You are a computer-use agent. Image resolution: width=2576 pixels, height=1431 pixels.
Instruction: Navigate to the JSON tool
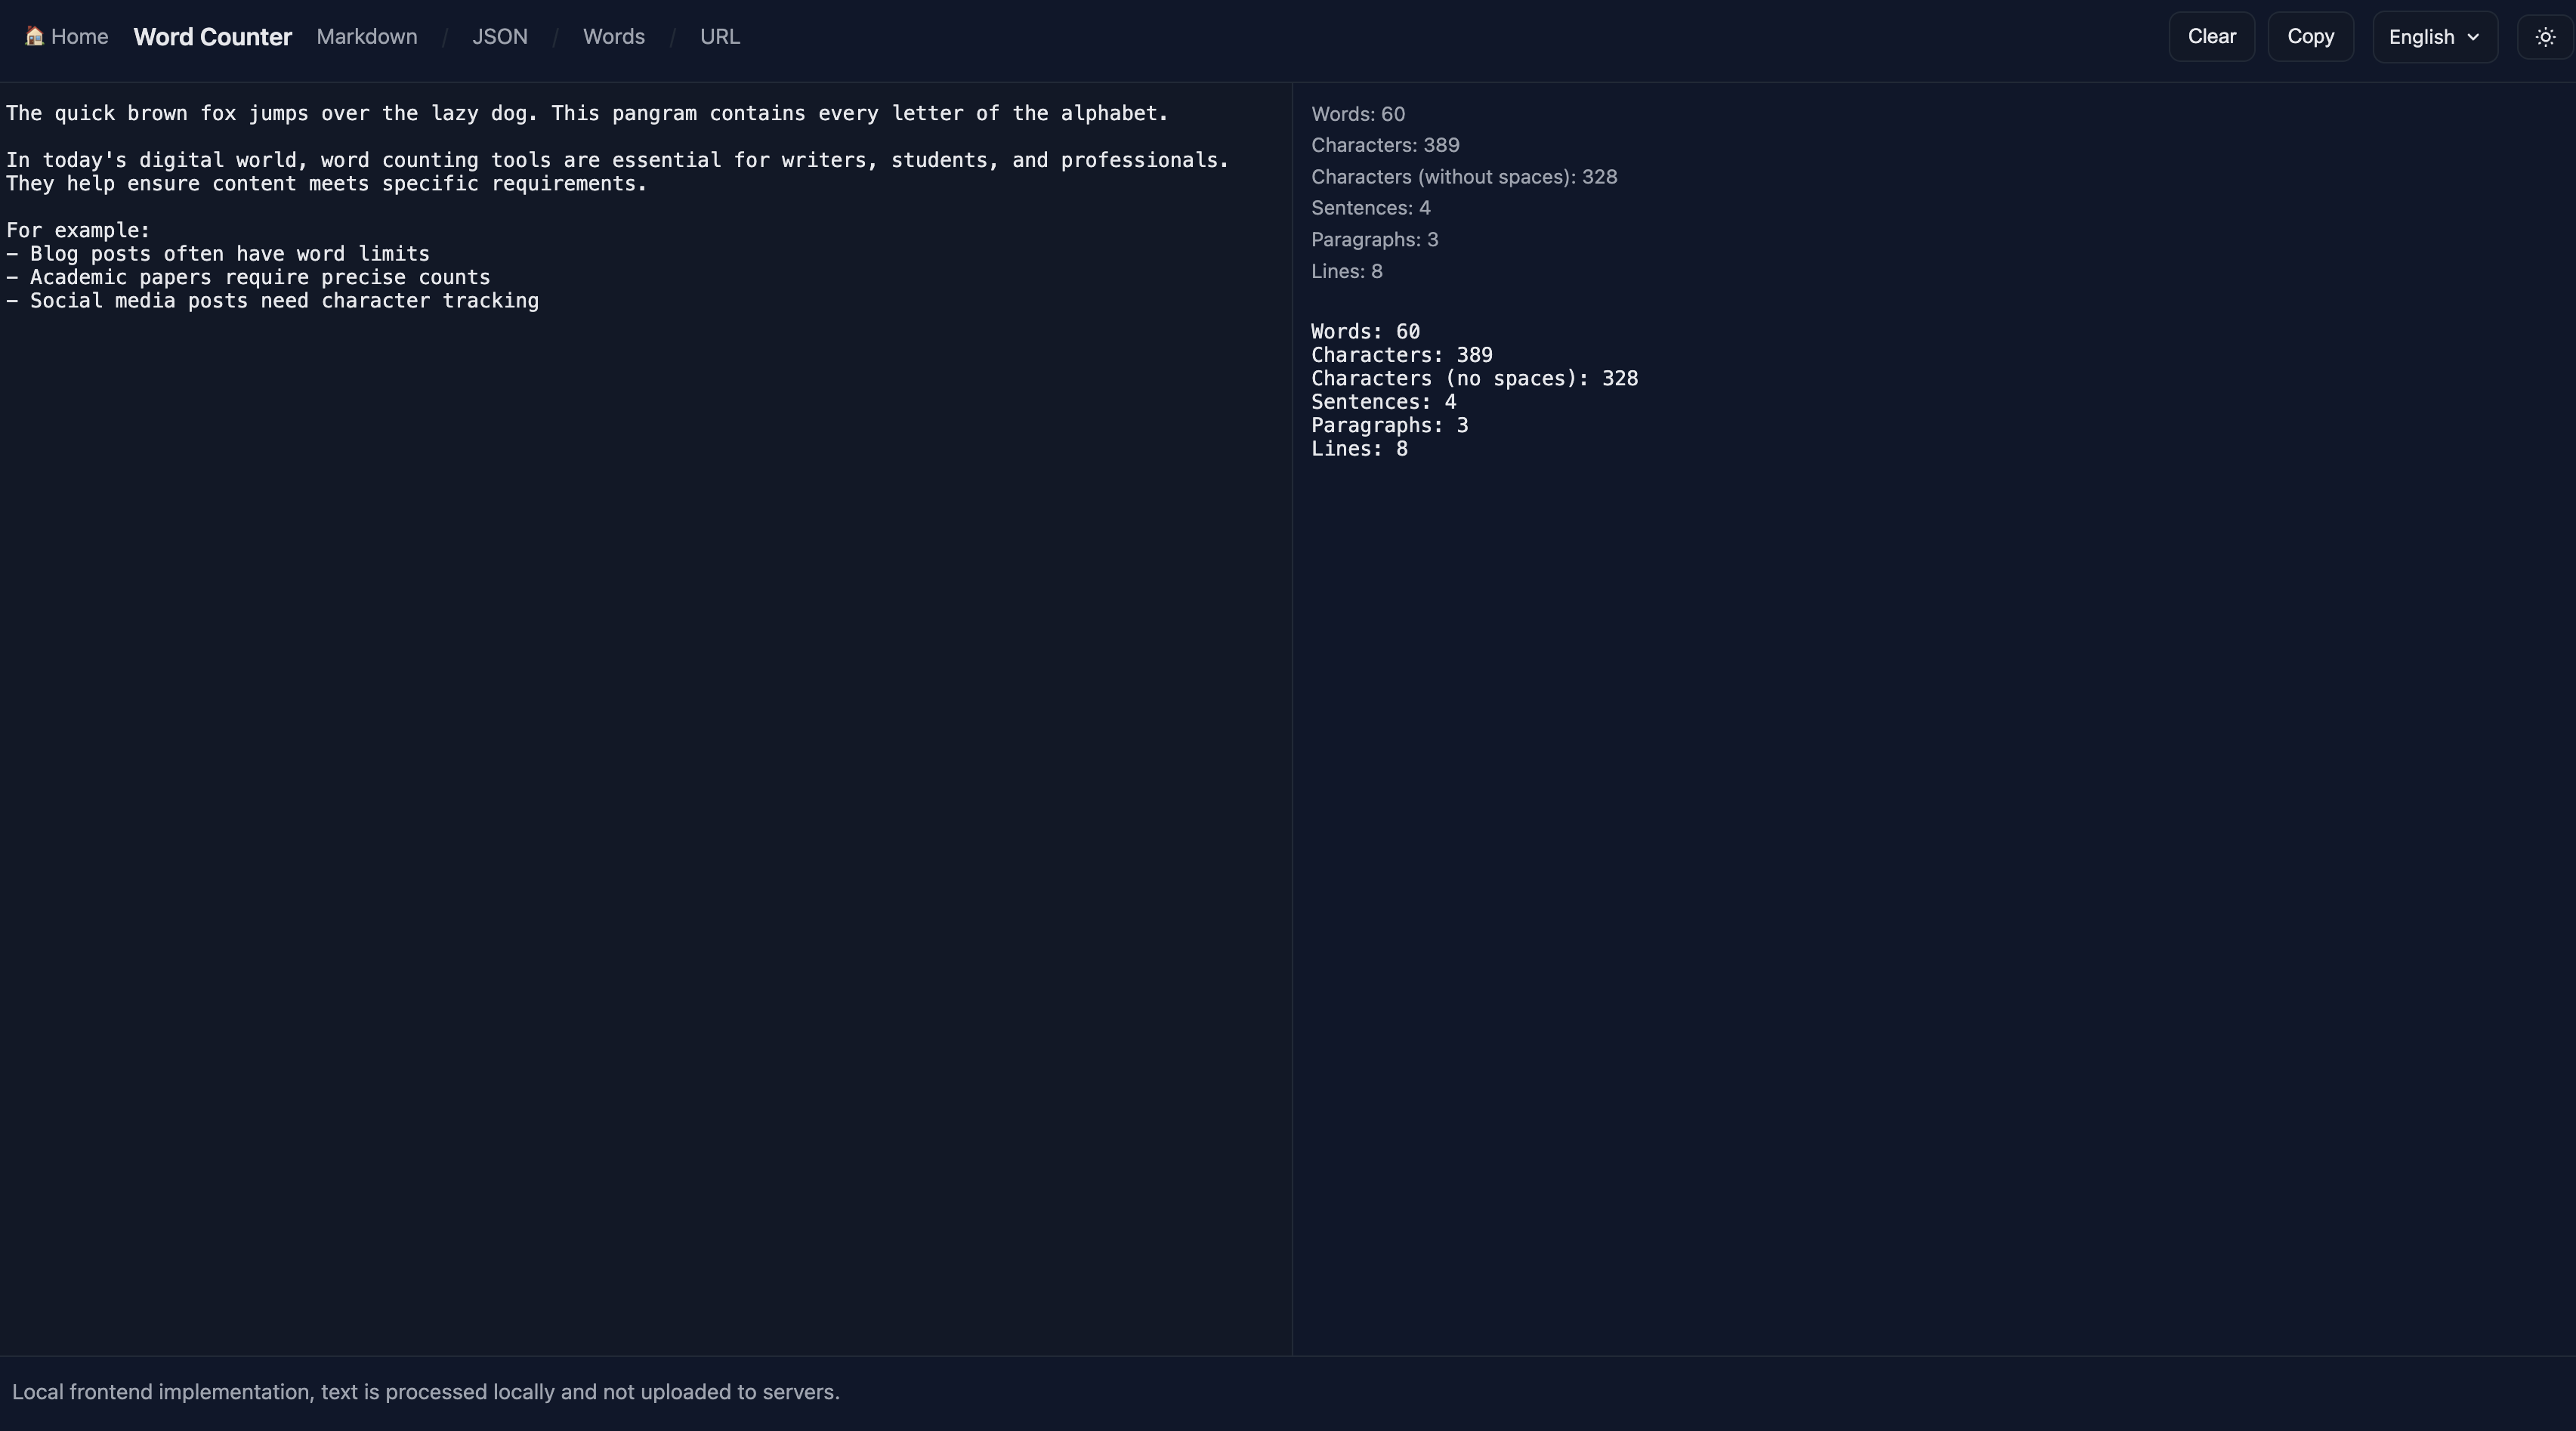click(499, 36)
